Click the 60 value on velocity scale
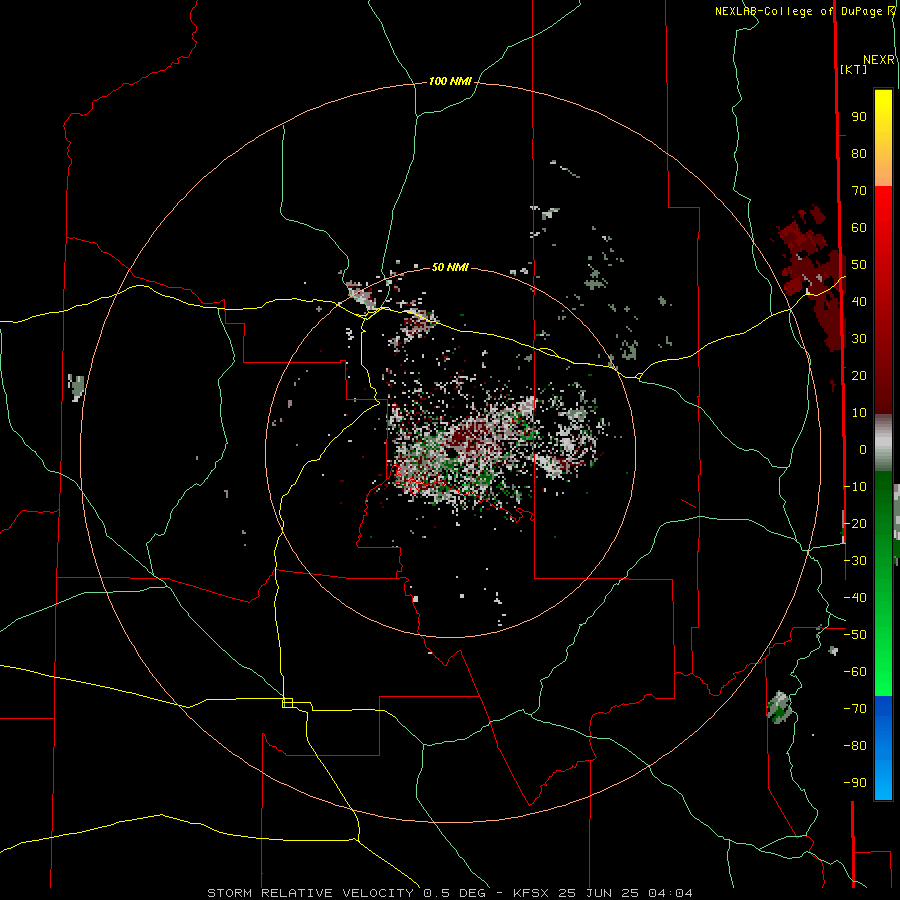 [859, 228]
